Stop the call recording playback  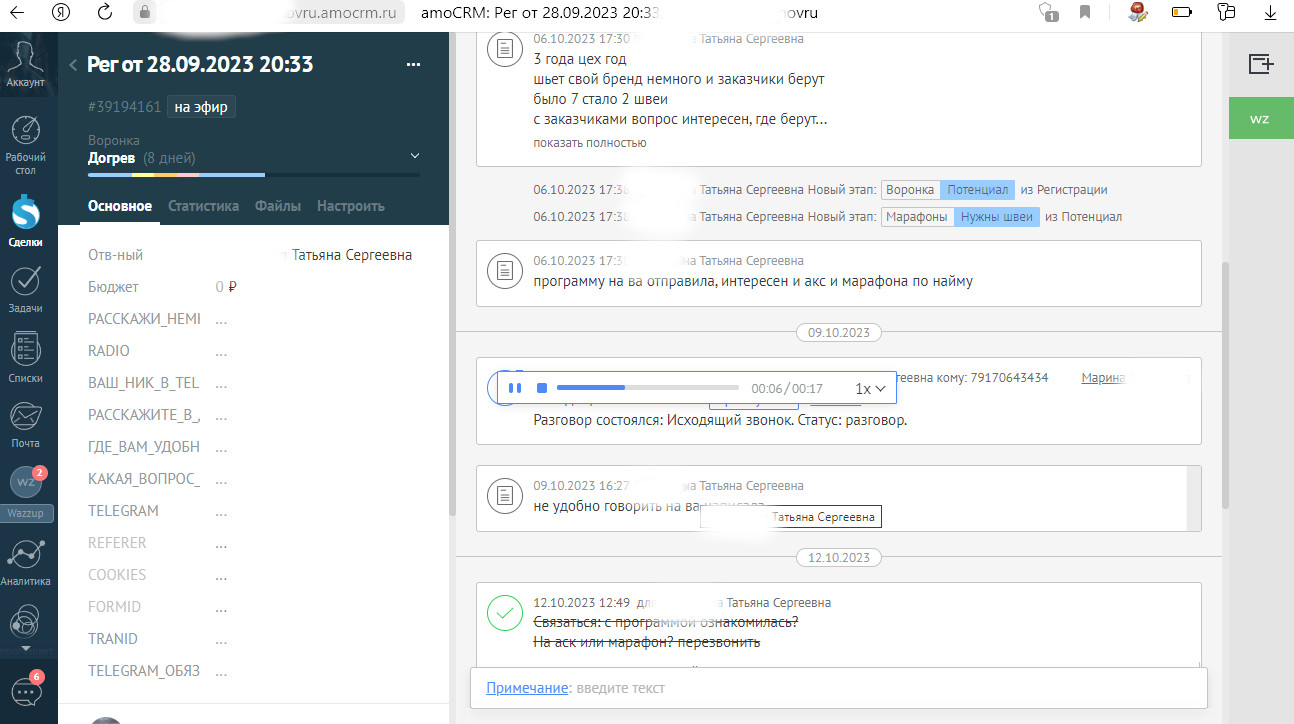pyautogui.click(x=542, y=388)
